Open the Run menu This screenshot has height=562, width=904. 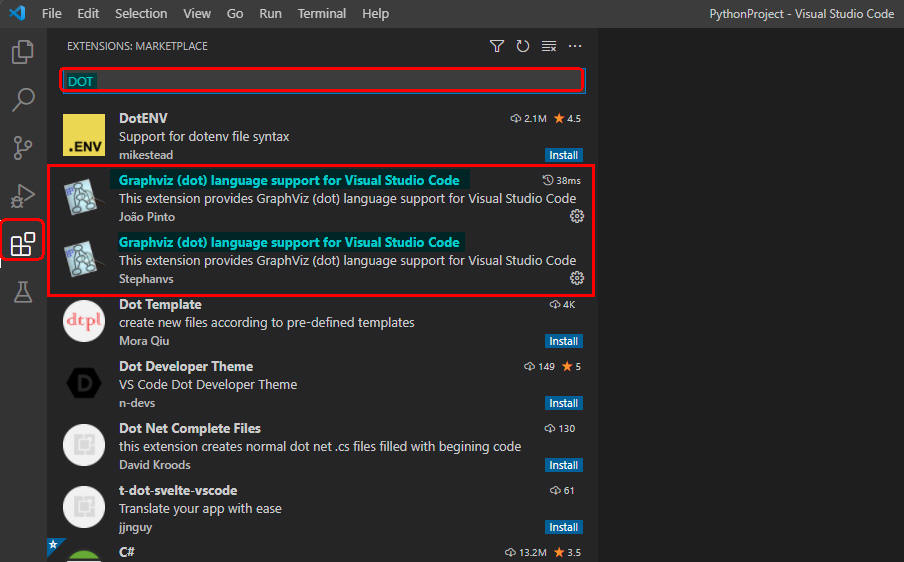tap(270, 13)
